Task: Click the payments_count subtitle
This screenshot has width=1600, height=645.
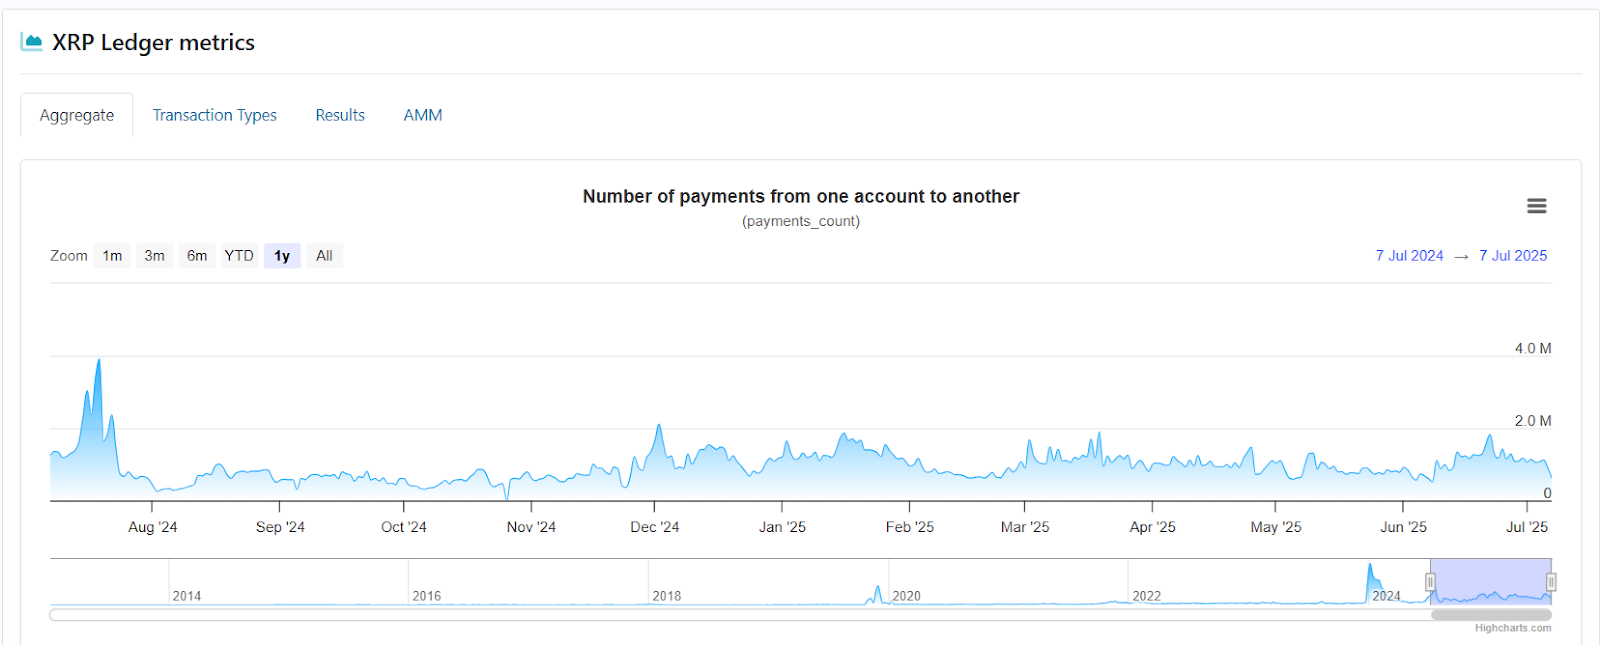Action: click(x=801, y=221)
